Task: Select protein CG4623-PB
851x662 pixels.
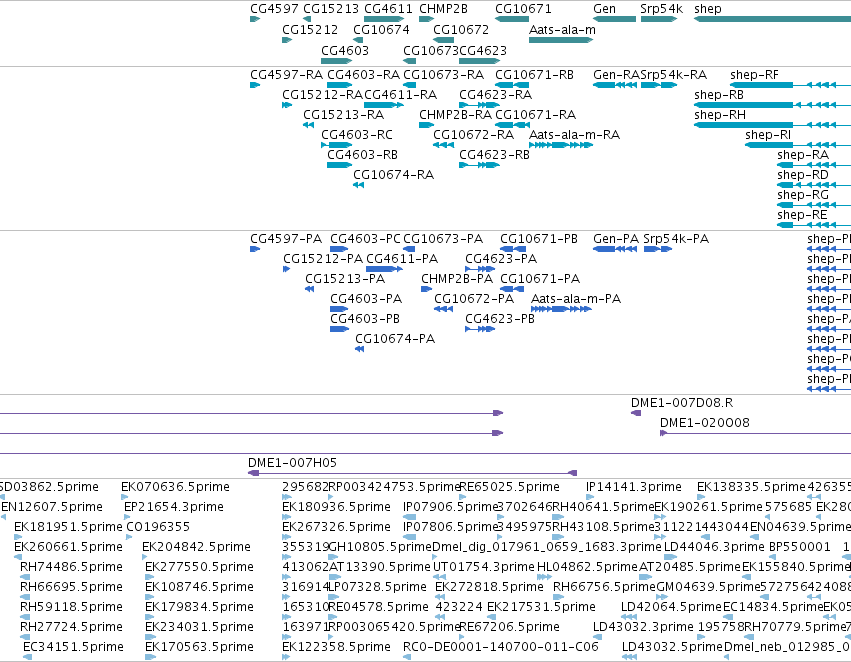Action: pos(480,330)
